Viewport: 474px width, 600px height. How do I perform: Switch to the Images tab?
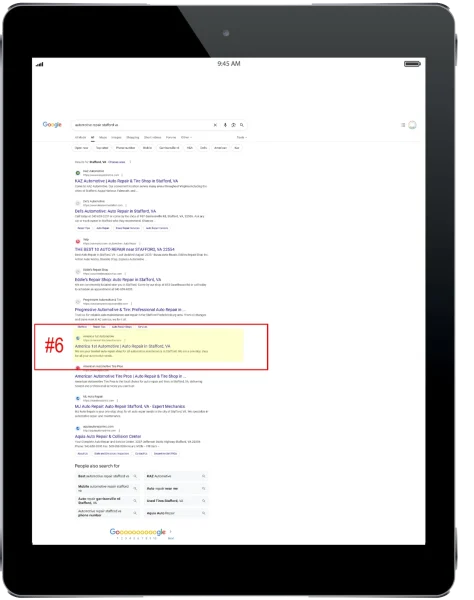(116, 137)
